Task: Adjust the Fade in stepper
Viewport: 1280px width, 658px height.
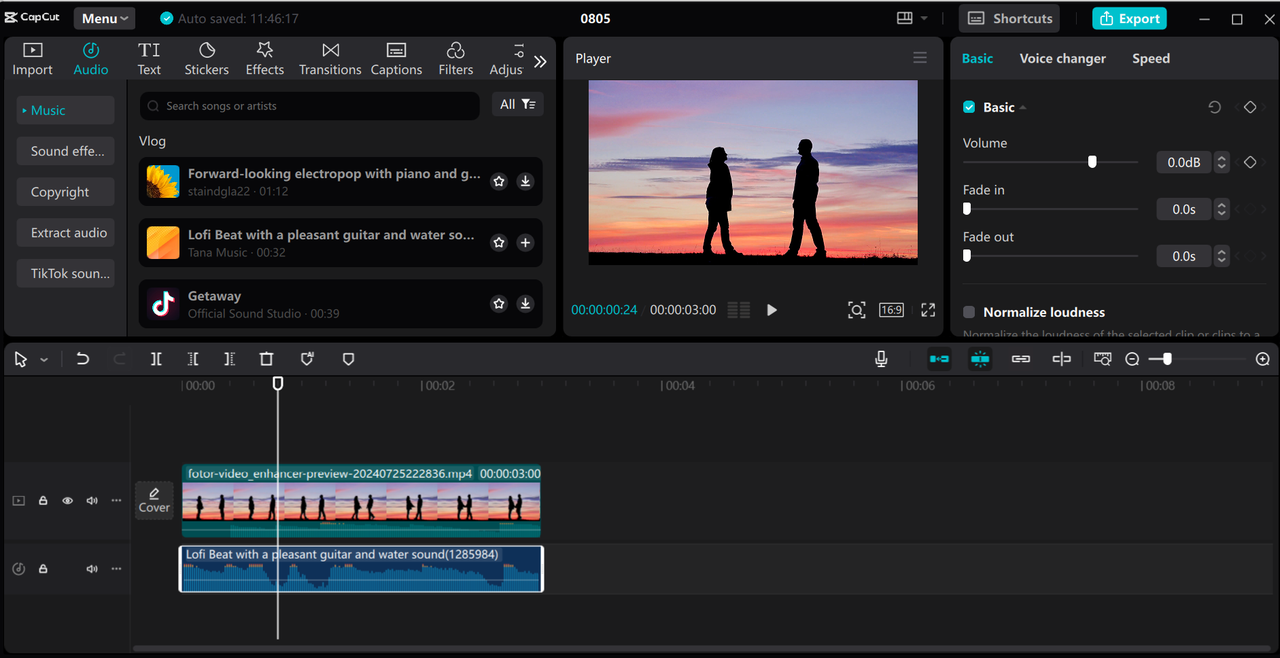Action: pyautogui.click(x=1221, y=209)
